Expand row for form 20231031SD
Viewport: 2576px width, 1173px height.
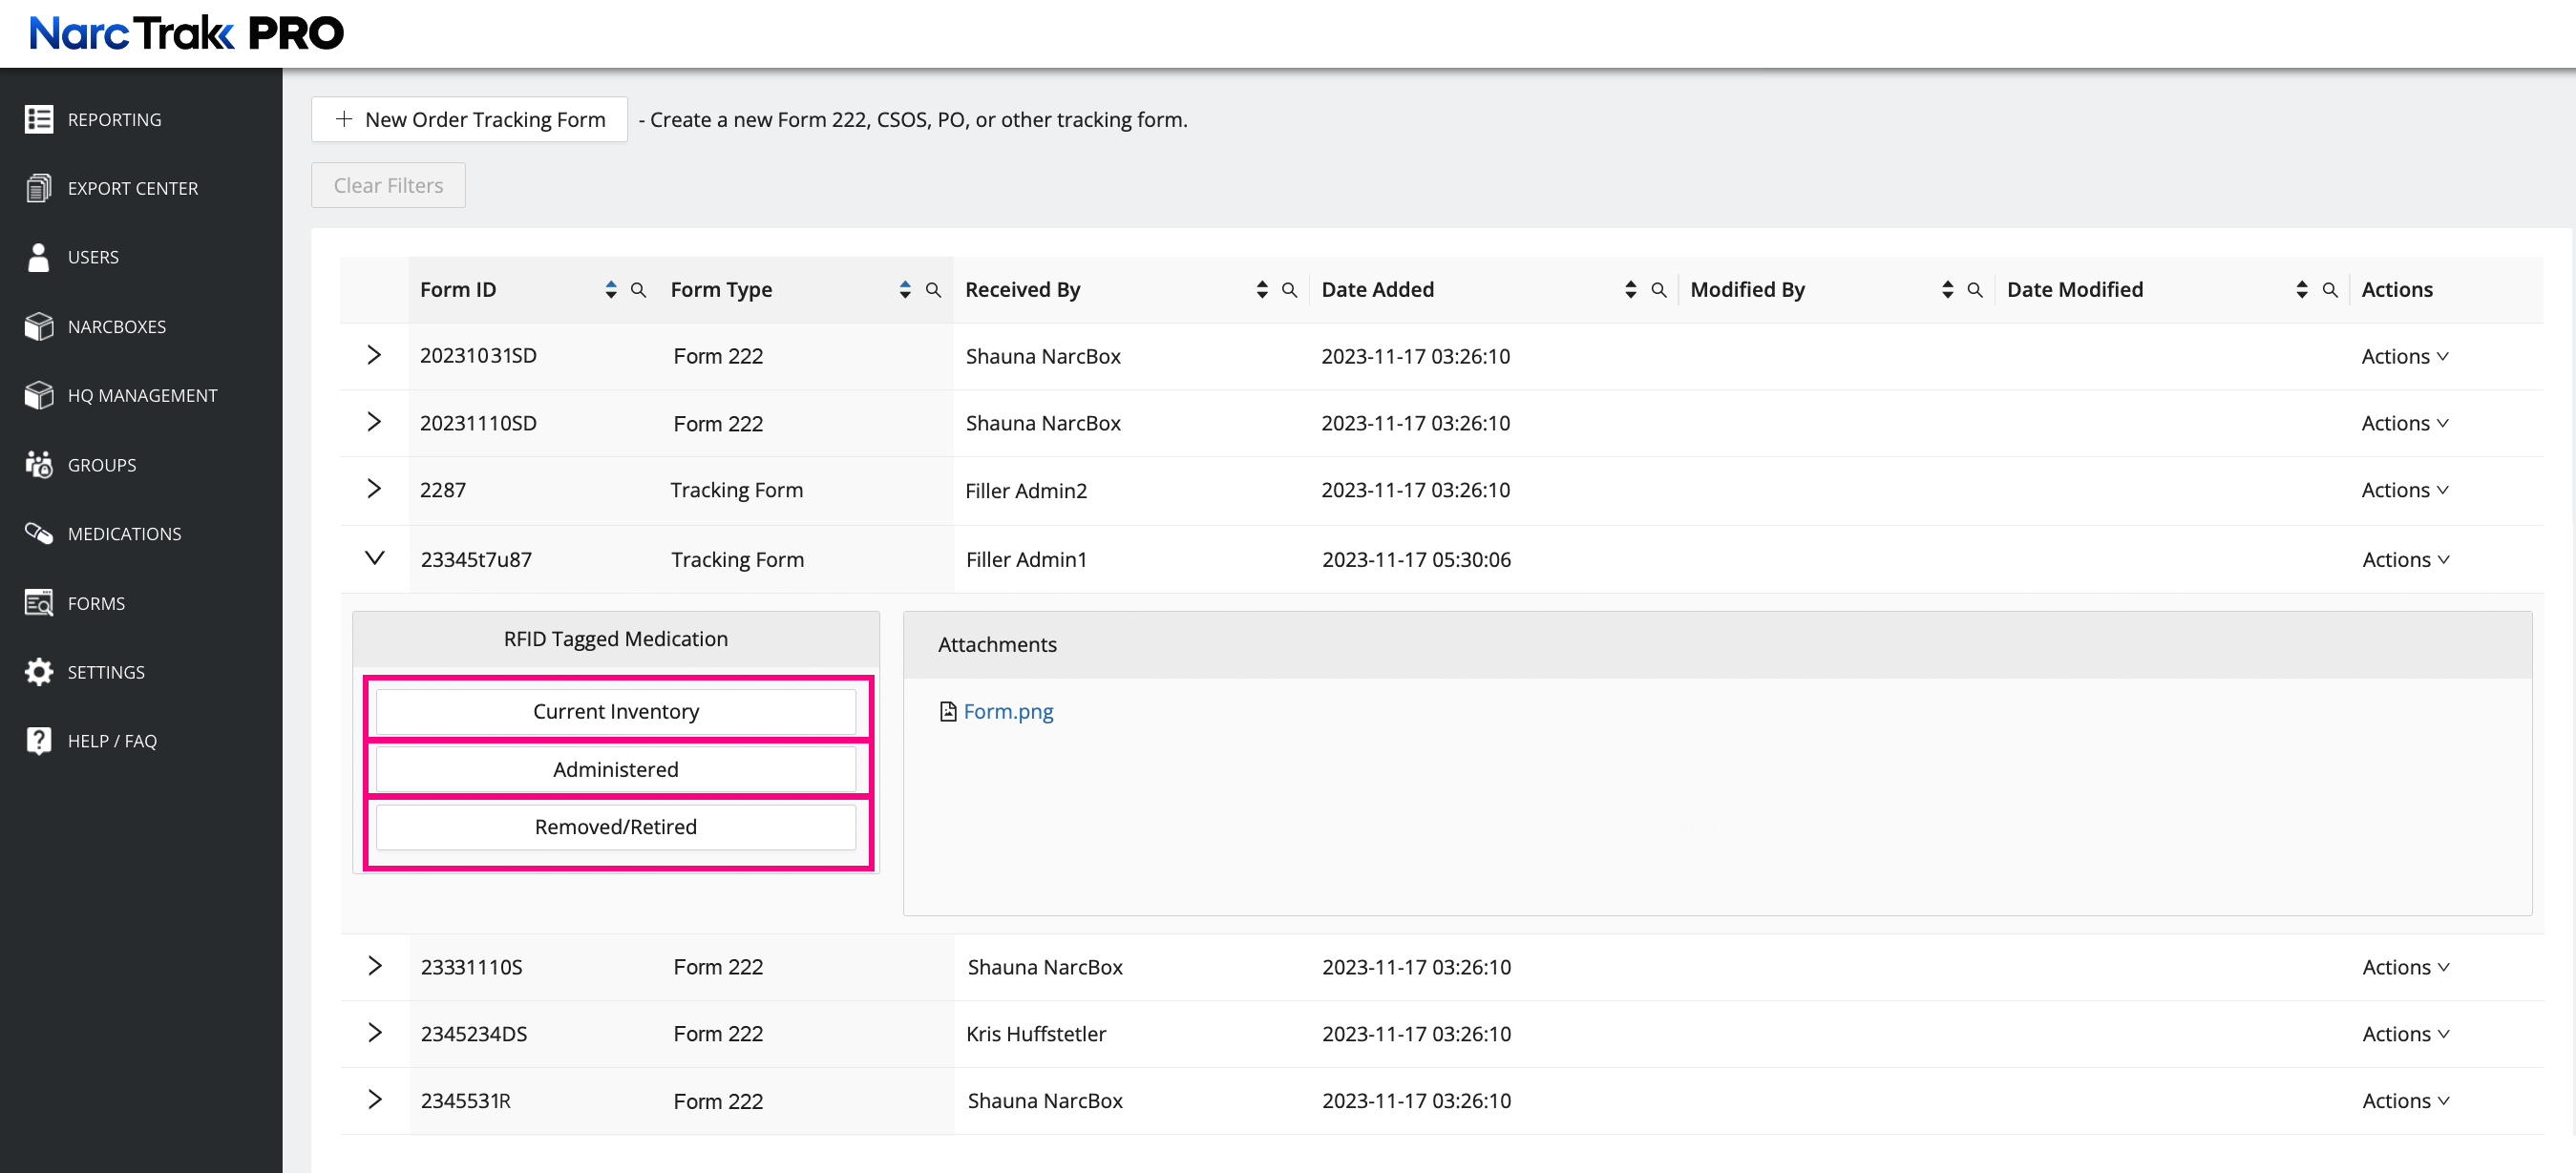tap(374, 355)
